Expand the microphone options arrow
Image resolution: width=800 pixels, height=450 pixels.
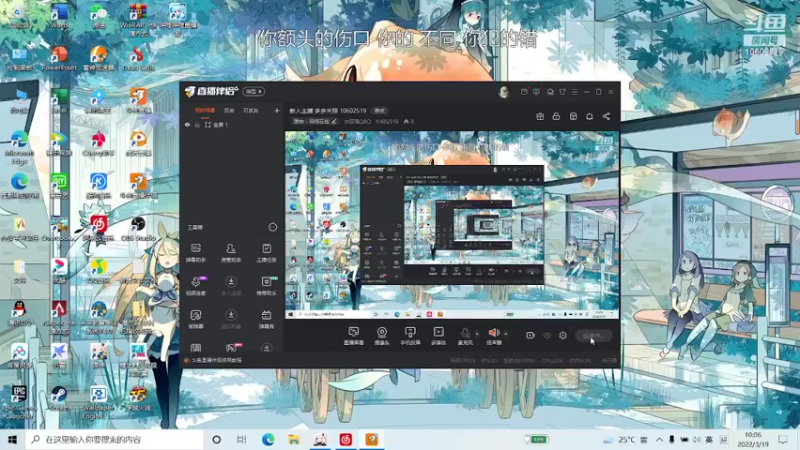coord(478,334)
